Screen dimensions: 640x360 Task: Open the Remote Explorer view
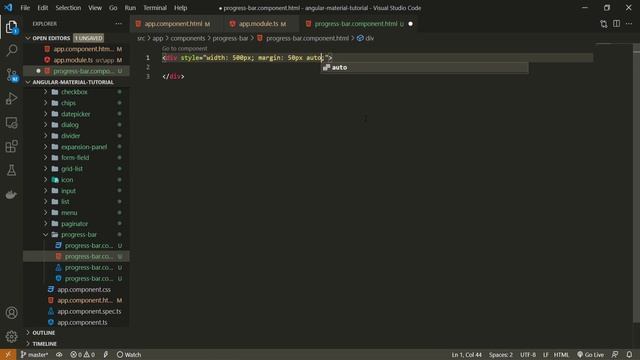11,122
